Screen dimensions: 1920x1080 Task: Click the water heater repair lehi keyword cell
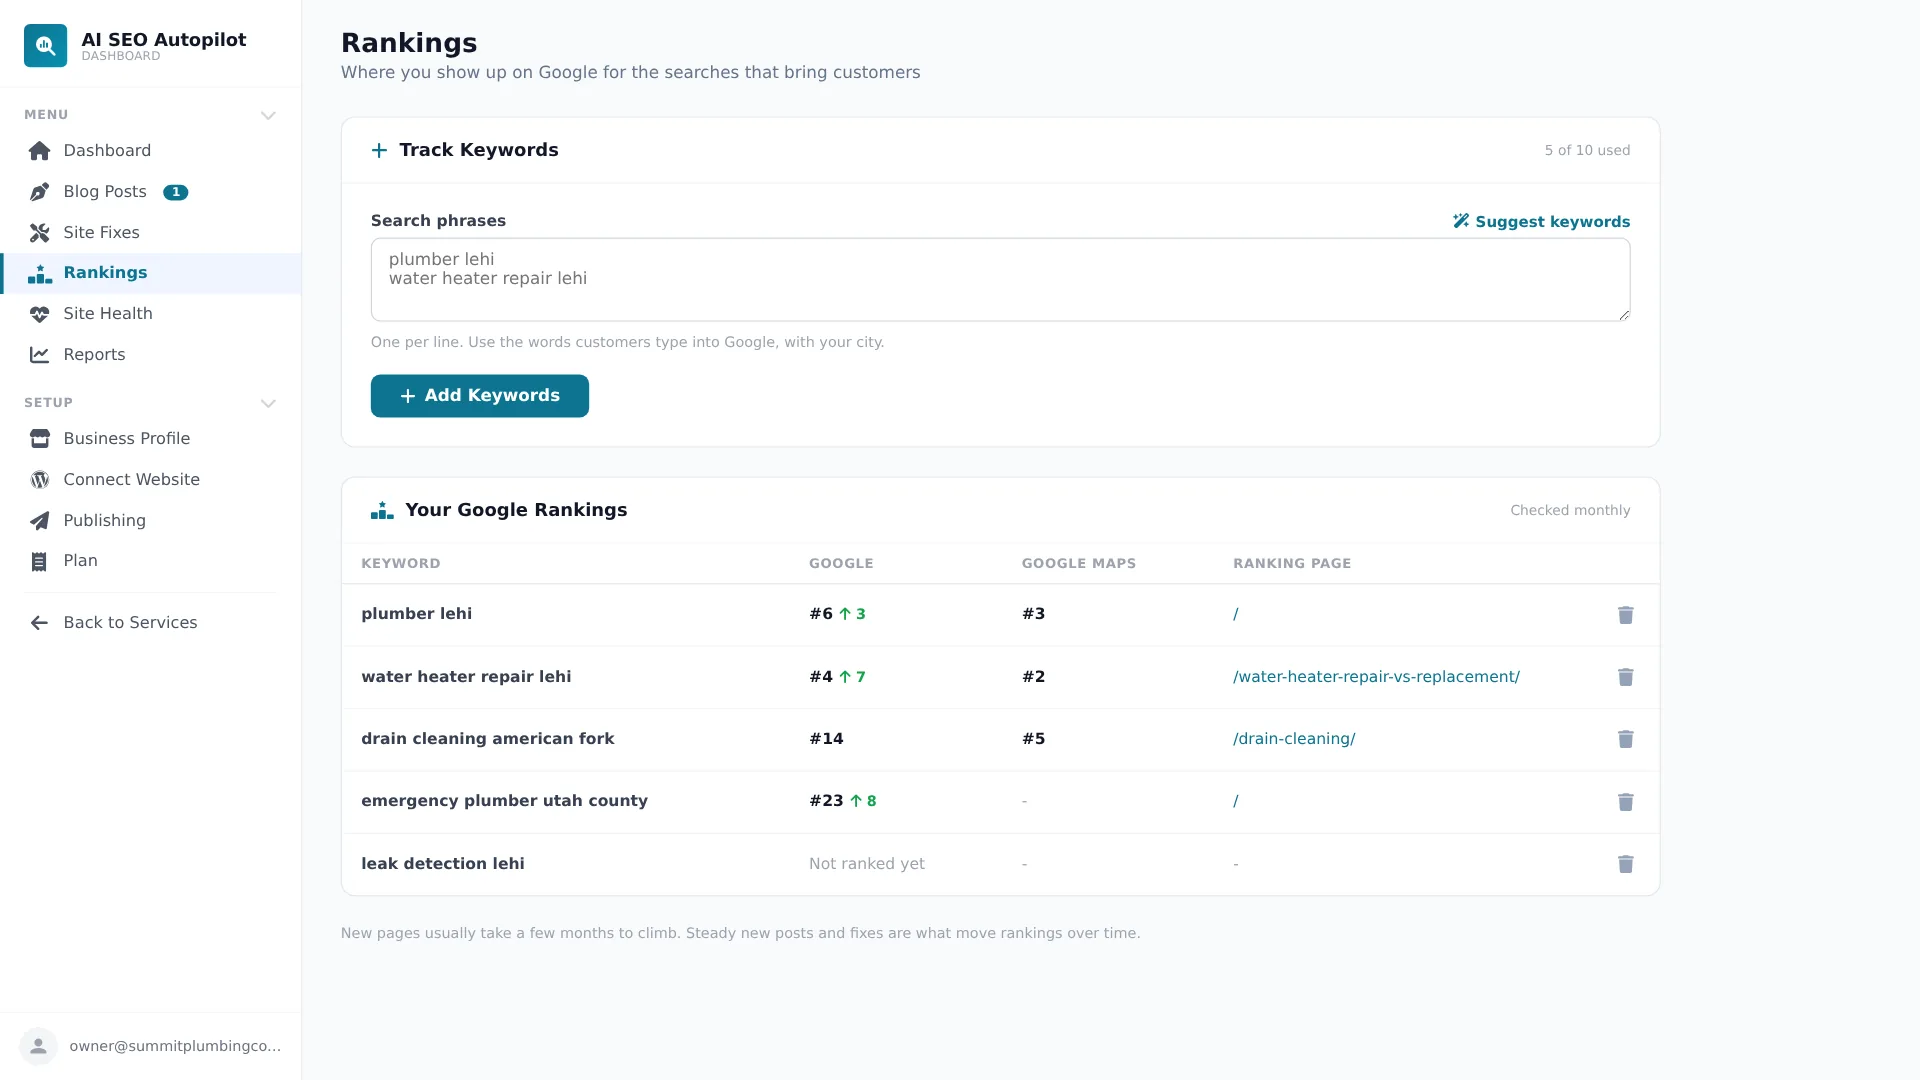tap(466, 677)
